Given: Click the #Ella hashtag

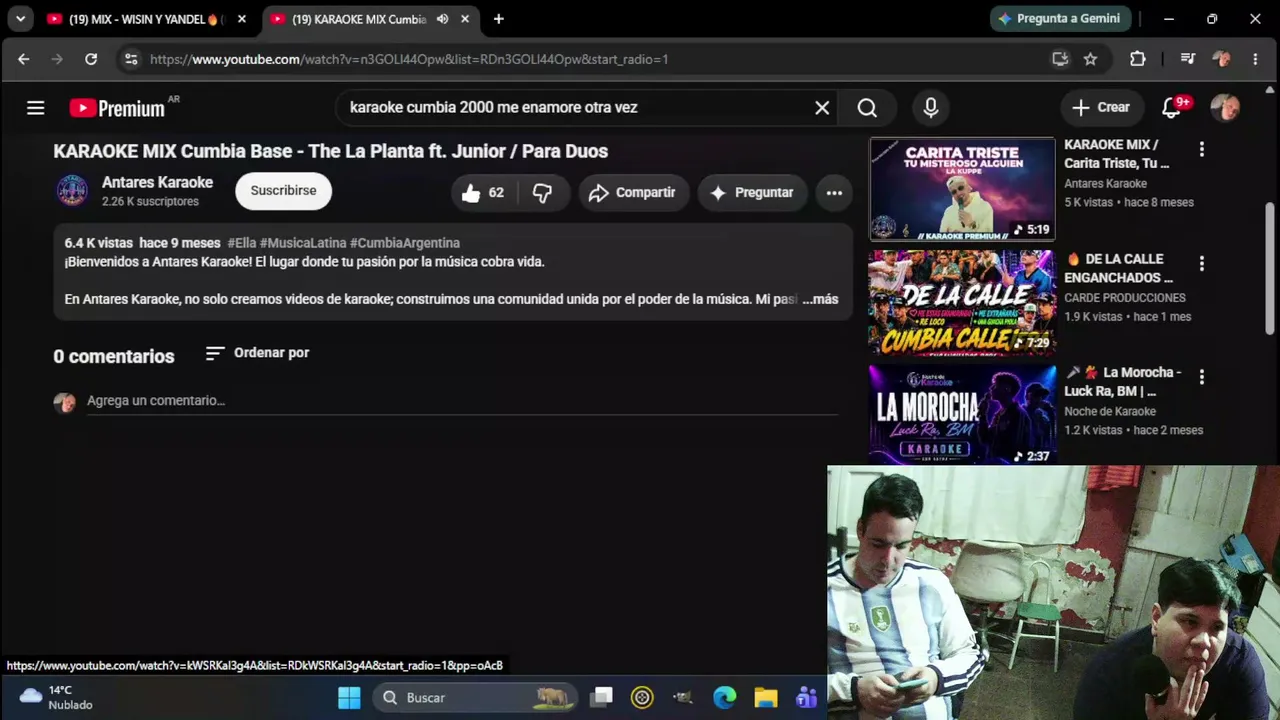Looking at the screenshot, I should tap(242, 243).
